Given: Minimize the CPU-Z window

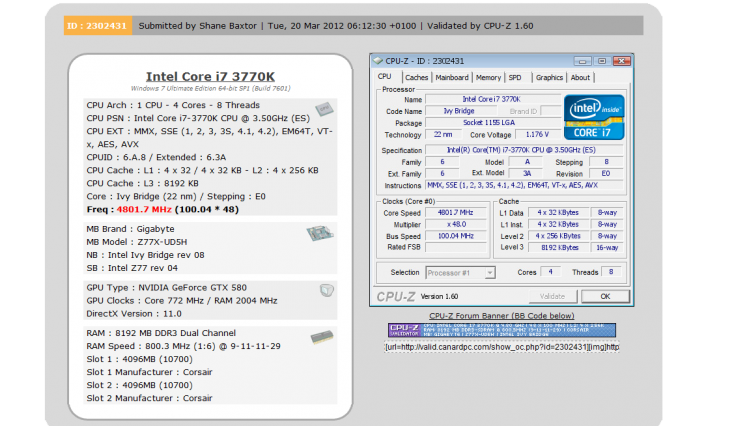Looking at the screenshot, I should coord(582,61).
